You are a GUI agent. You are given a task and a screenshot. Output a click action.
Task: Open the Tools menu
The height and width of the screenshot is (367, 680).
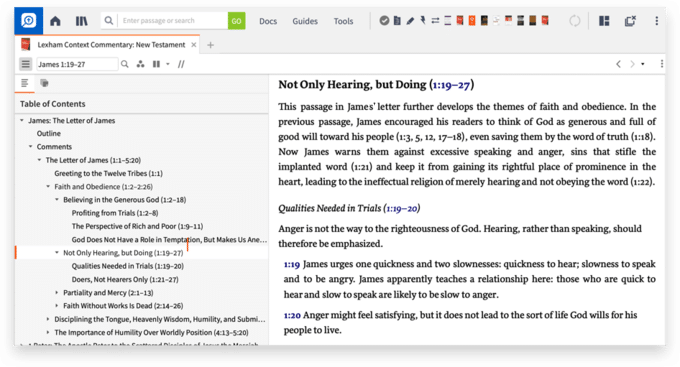click(343, 21)
